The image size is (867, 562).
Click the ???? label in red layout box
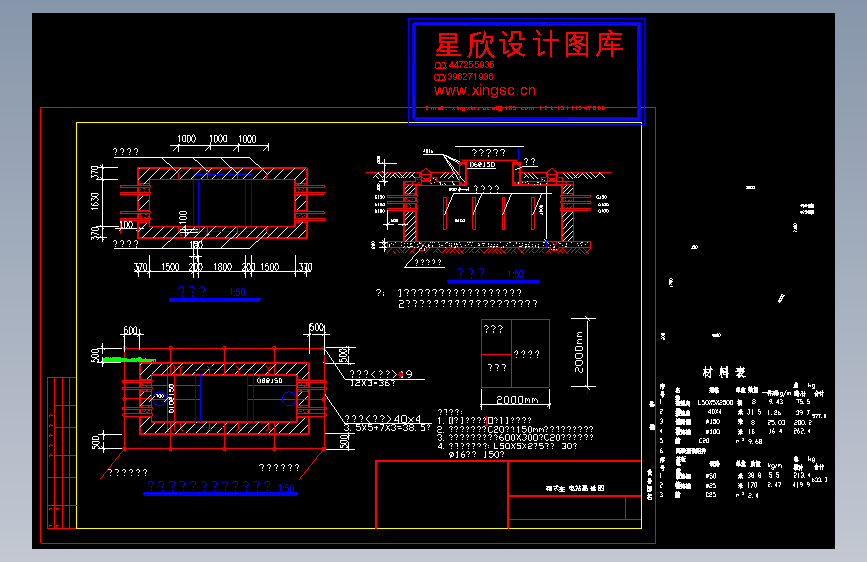pyautogui.click(x=526, y=354)
